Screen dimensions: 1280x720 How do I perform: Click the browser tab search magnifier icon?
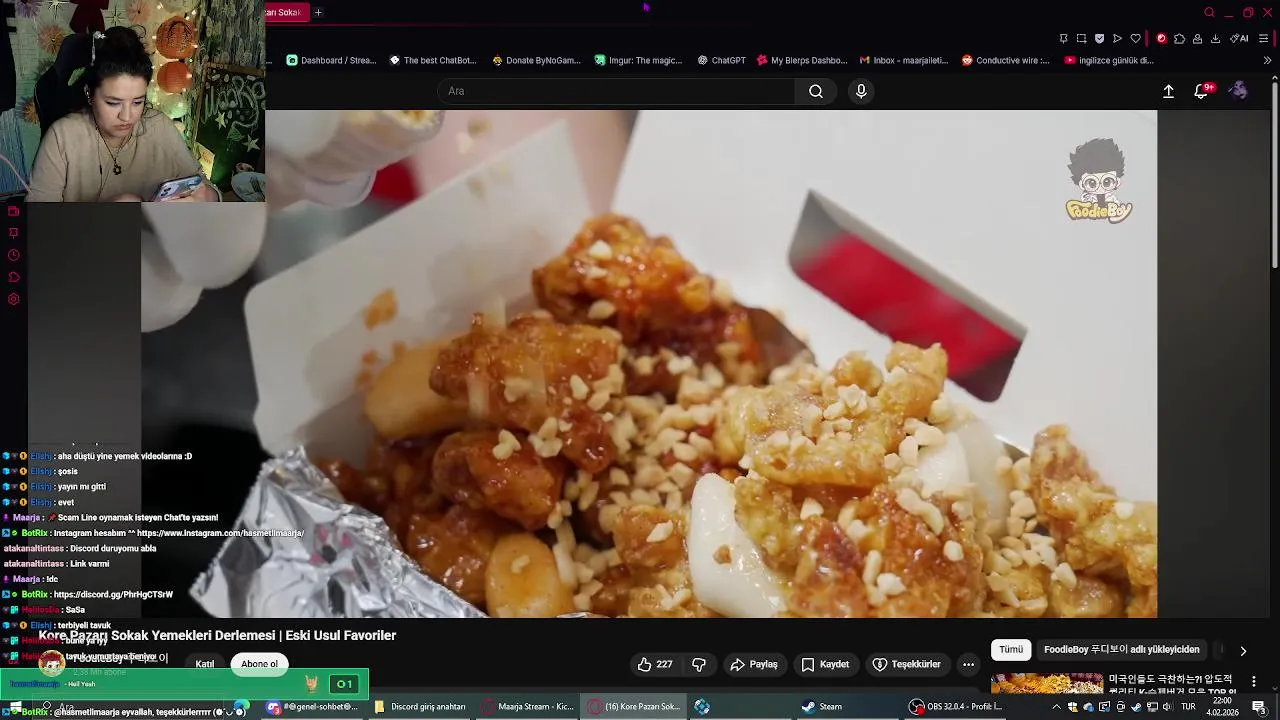pos(1209,12)
